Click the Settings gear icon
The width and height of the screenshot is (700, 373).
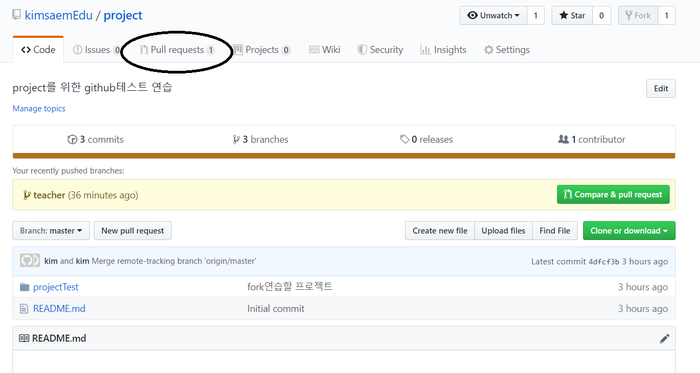pyautogui.click(x=489, y=50)
